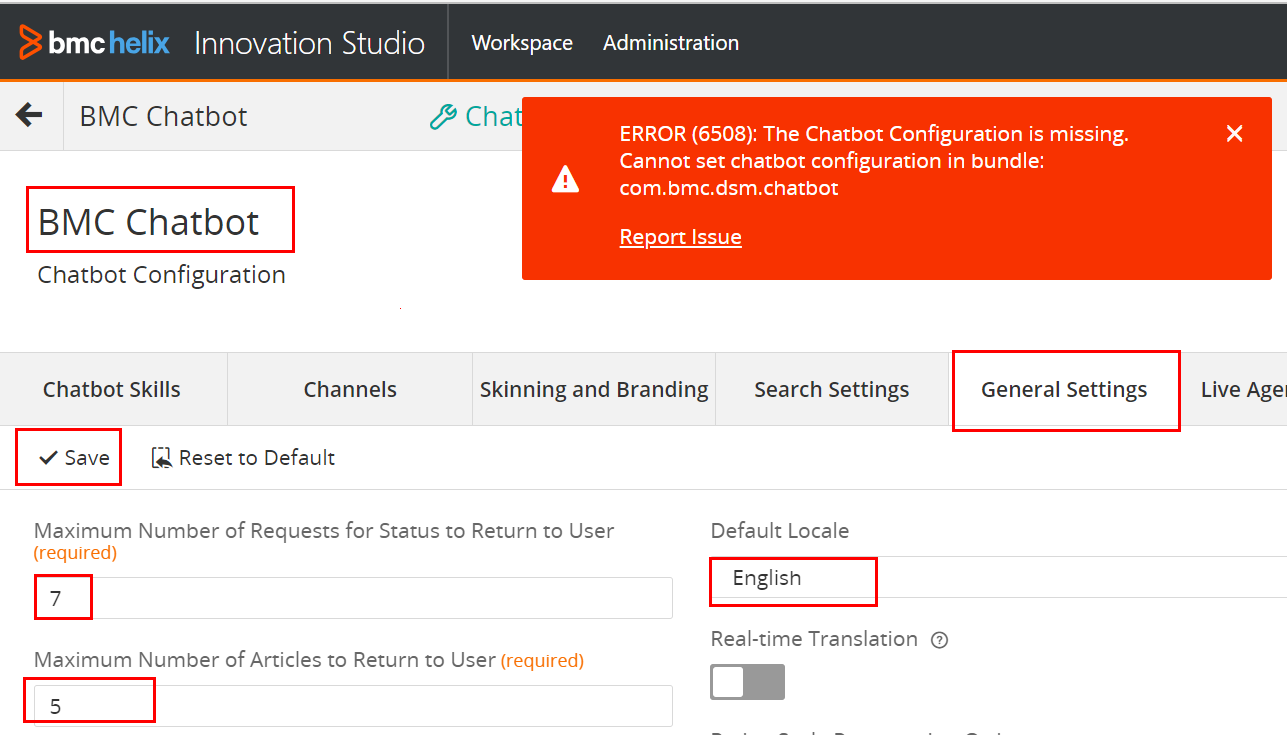
Task: Click the Default Locale label
Action: (780, 530)
